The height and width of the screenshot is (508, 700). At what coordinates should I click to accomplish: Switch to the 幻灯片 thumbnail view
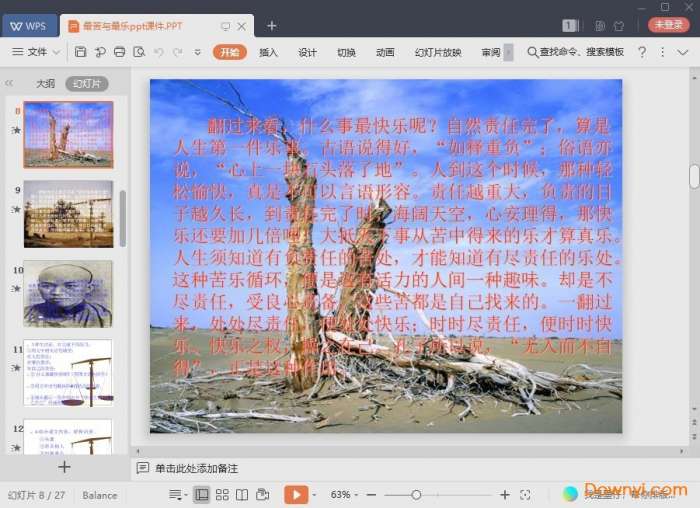(87, 83)
